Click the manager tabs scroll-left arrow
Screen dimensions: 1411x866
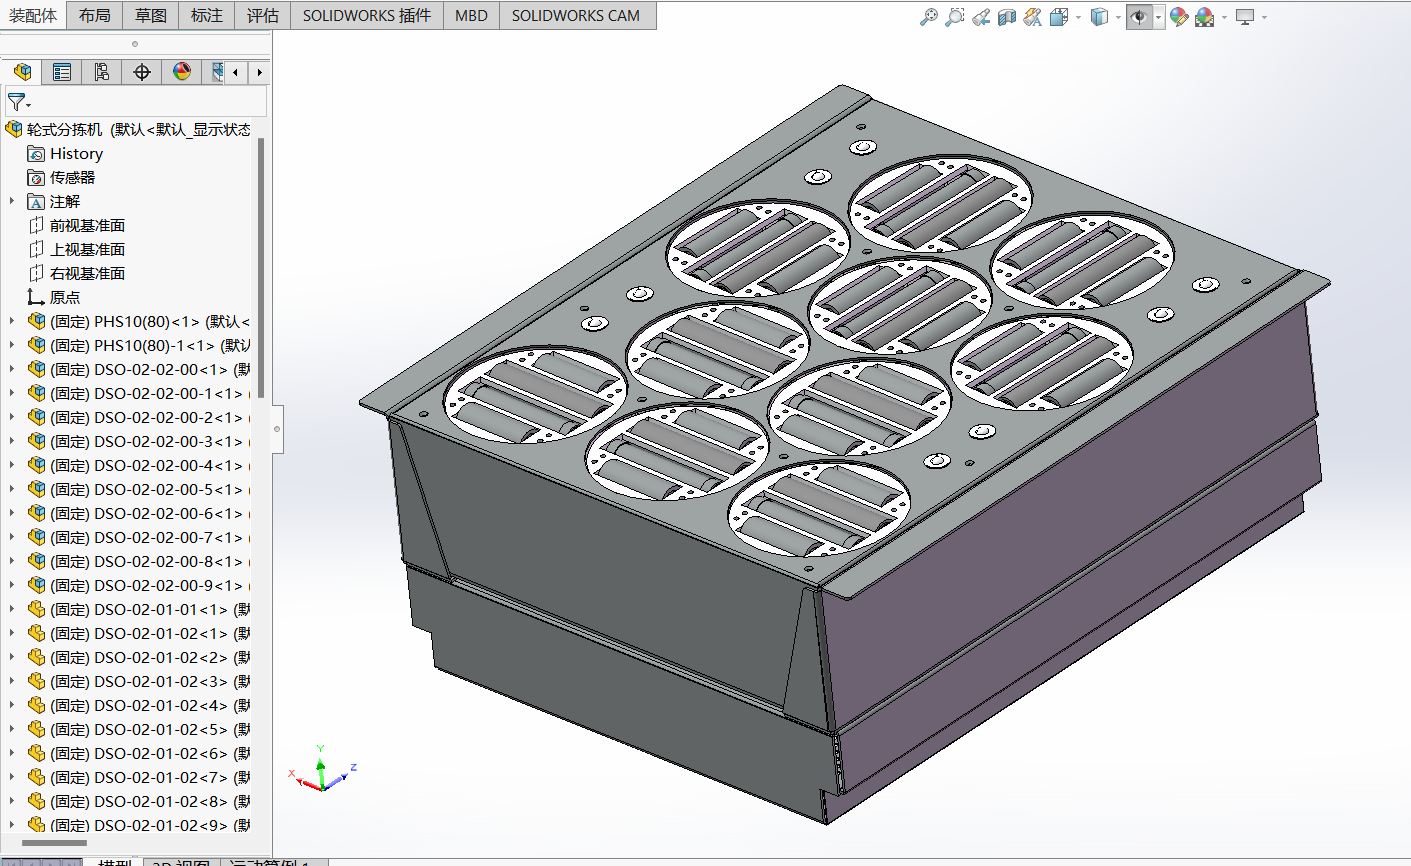coord(235,72)
